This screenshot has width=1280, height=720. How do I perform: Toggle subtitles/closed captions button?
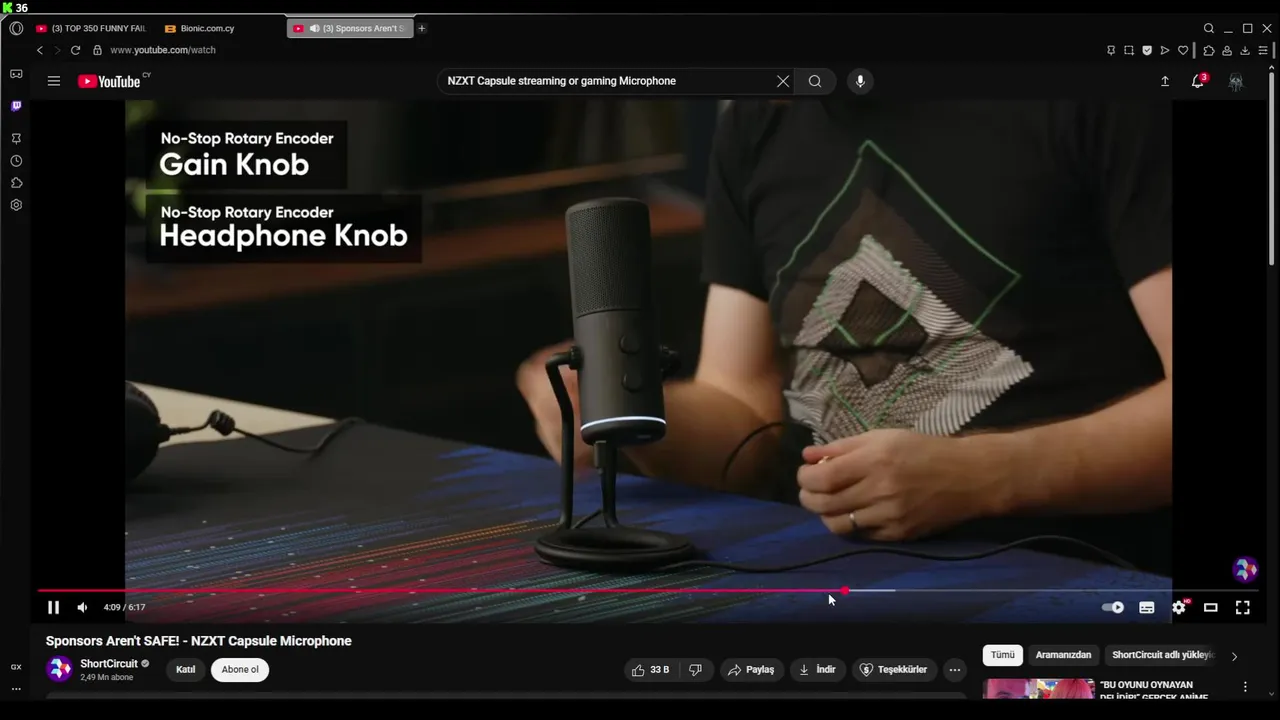pyautogui.click(x=1147, y=607)
